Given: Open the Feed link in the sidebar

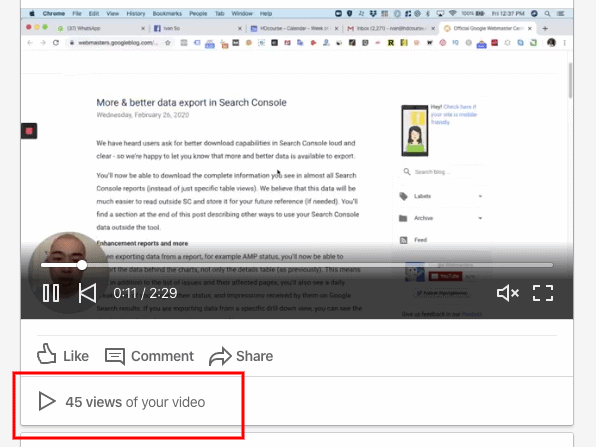Looking at the screenshot, I should tap(420, 240).
